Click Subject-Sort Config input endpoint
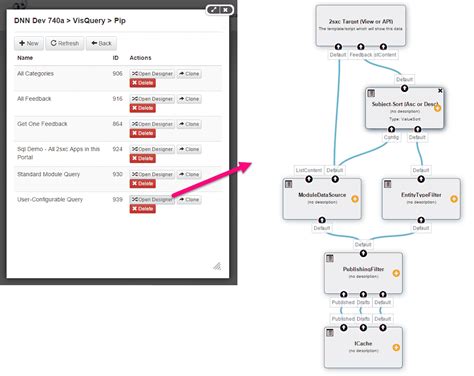Viewport: 474px width, 376px height. 391,129
